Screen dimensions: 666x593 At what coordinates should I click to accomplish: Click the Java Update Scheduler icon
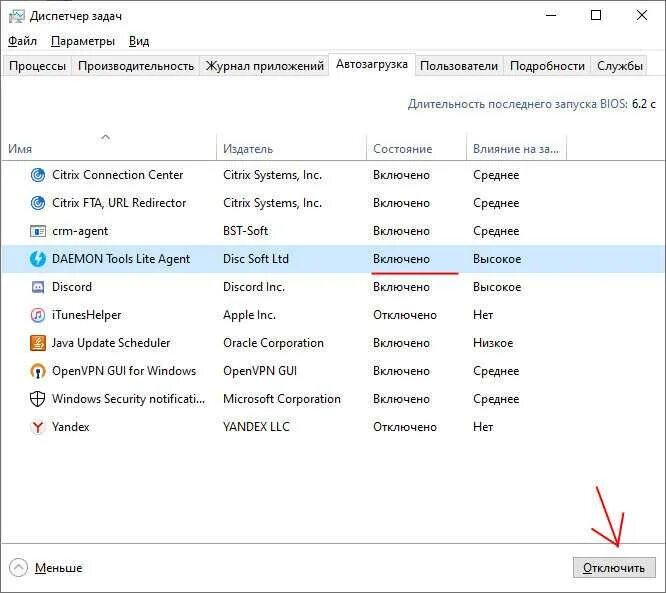click(x=38, y=343)
